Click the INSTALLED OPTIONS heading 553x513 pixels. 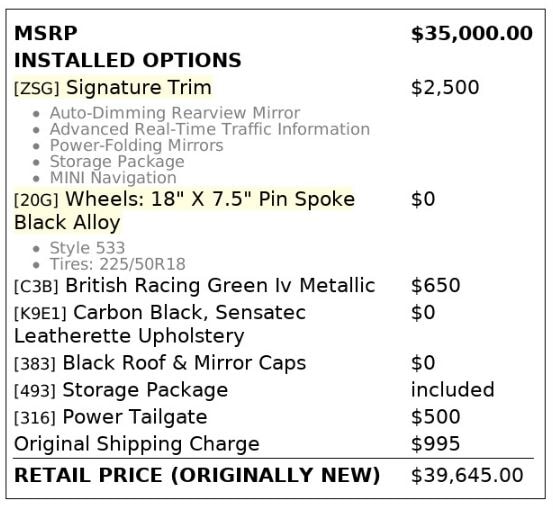point(128,60)
